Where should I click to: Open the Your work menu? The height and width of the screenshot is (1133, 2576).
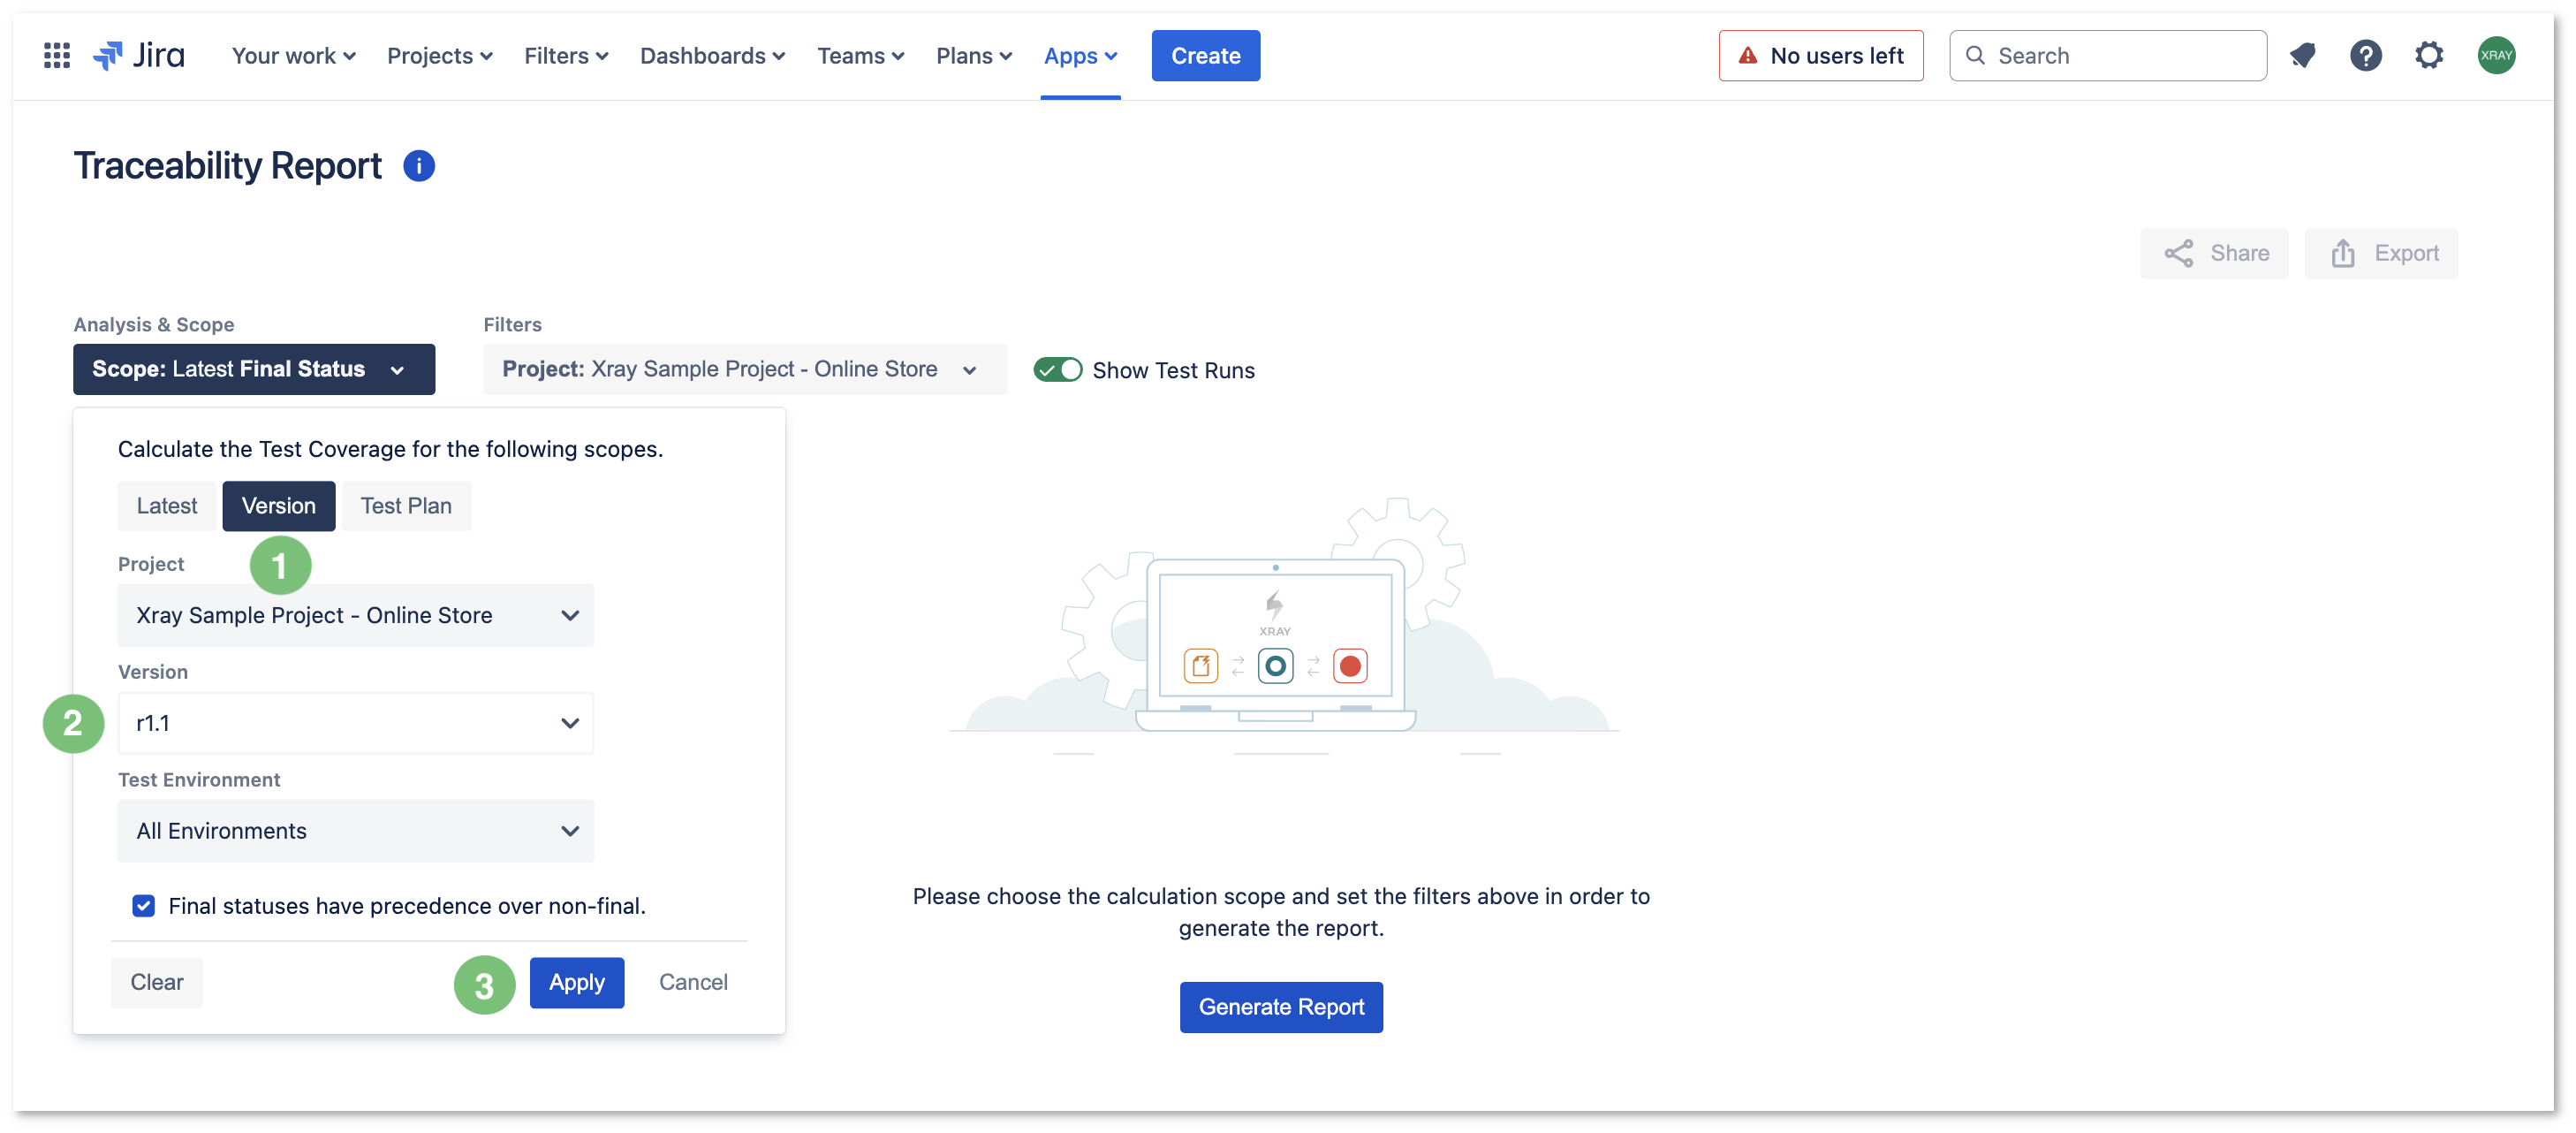293,56
